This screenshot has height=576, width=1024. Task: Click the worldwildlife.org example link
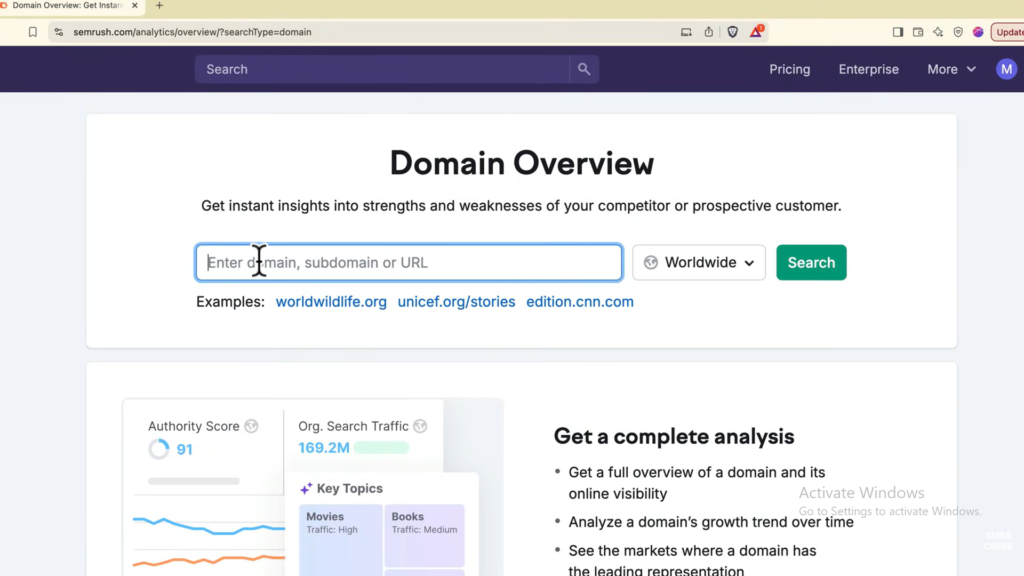(x=331, y=302)
